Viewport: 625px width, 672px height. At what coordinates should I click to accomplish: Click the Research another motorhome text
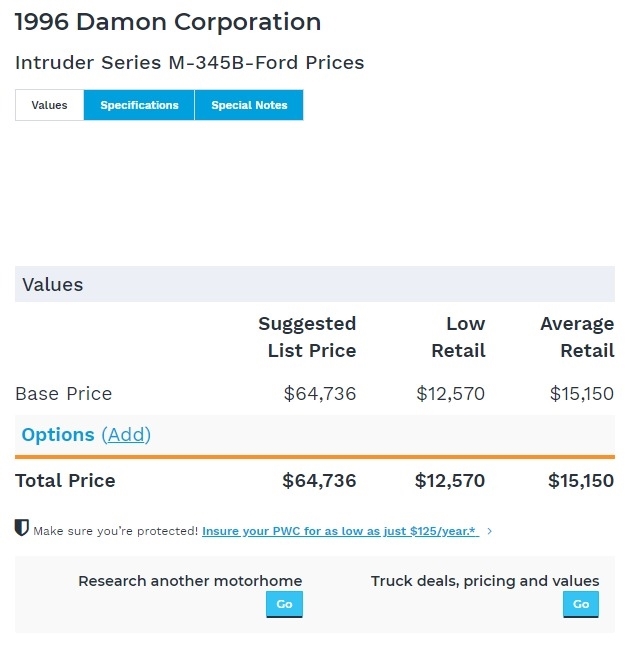click(190, 581)
